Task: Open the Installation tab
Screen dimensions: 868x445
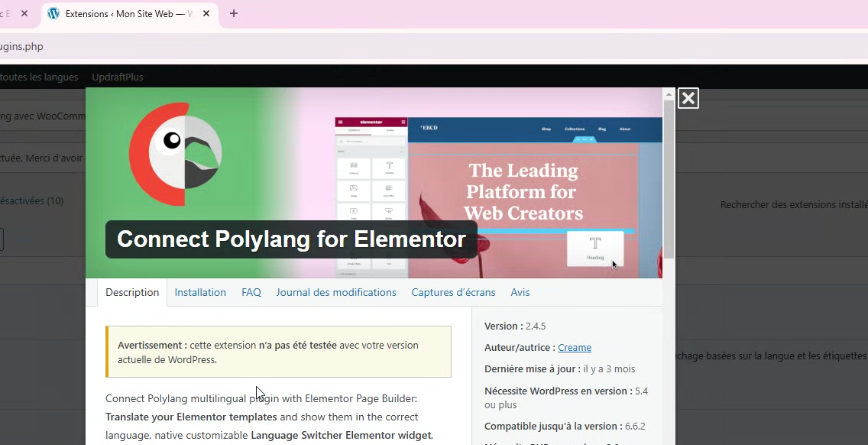Action: 200,293
